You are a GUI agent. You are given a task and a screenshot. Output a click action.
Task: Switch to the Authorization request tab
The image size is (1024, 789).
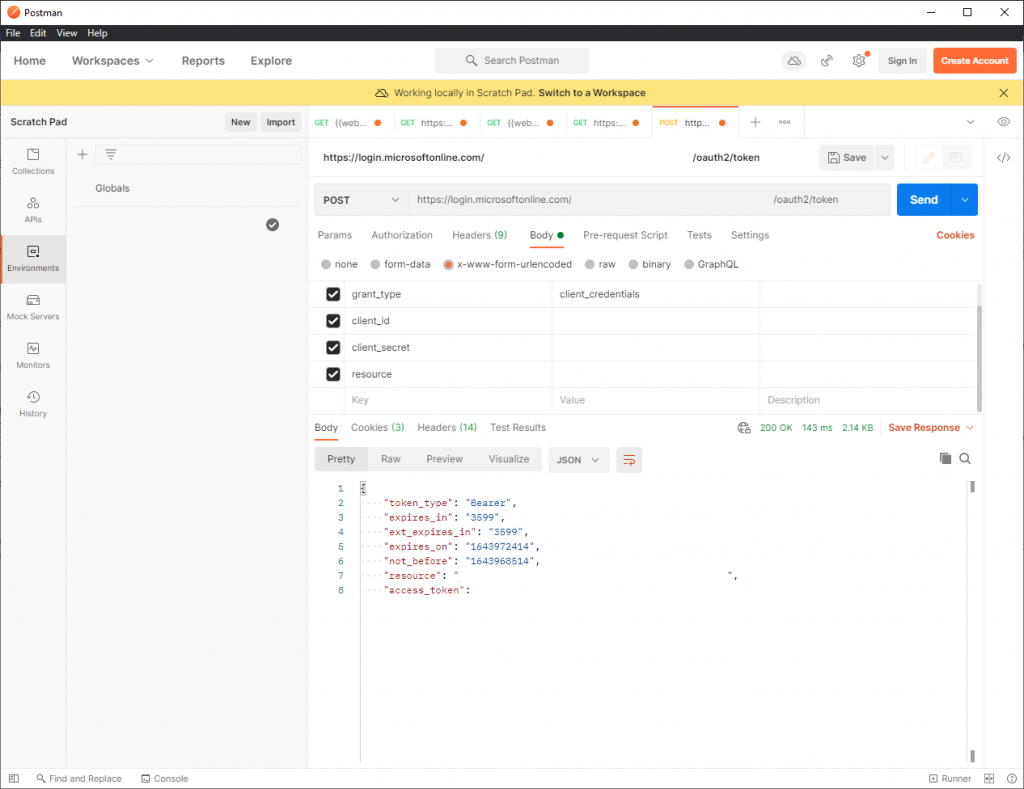point(402,235)
